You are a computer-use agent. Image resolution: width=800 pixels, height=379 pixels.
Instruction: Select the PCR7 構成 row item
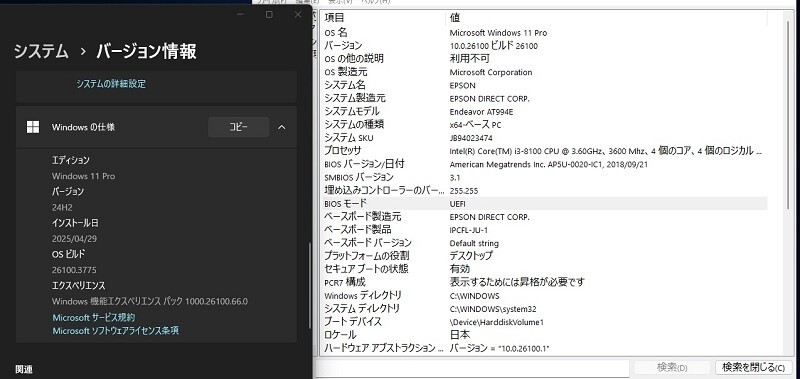[344, 282]
